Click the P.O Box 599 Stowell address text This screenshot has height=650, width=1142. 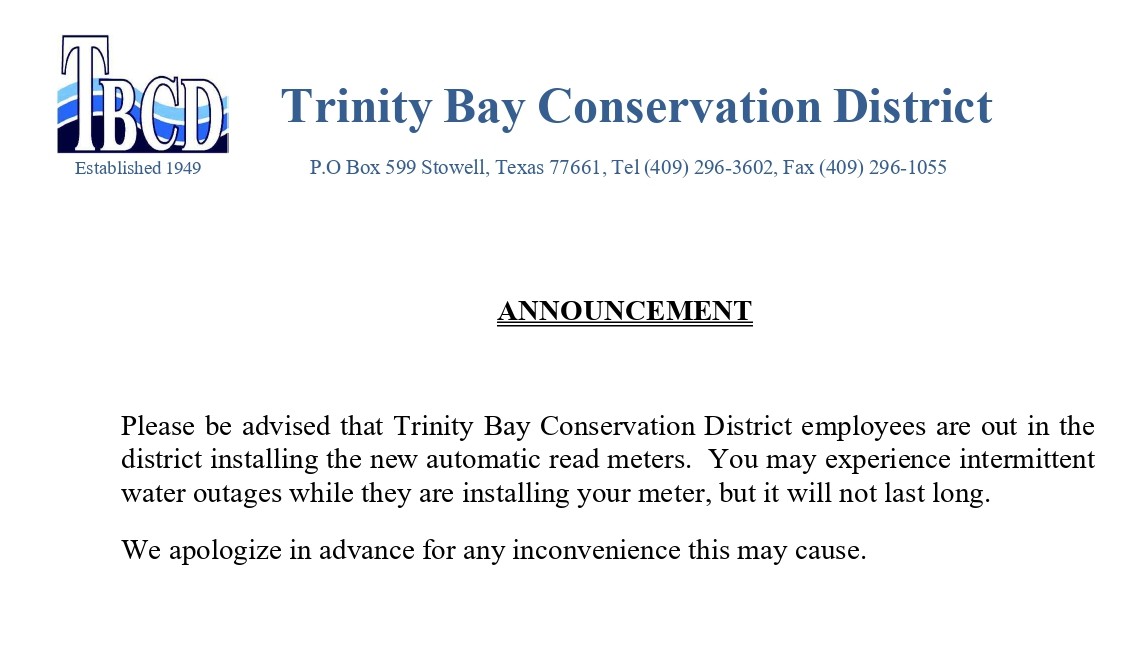click(x=399, y=168)
